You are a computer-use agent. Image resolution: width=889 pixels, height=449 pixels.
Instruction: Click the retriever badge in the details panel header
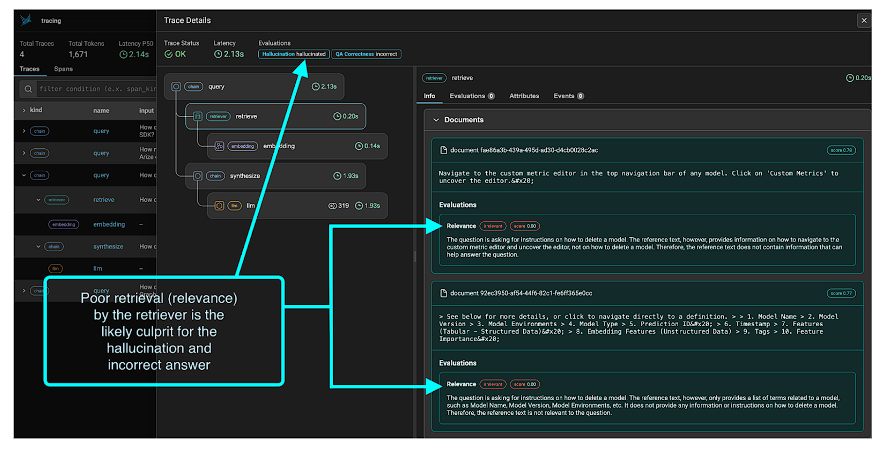434,78
